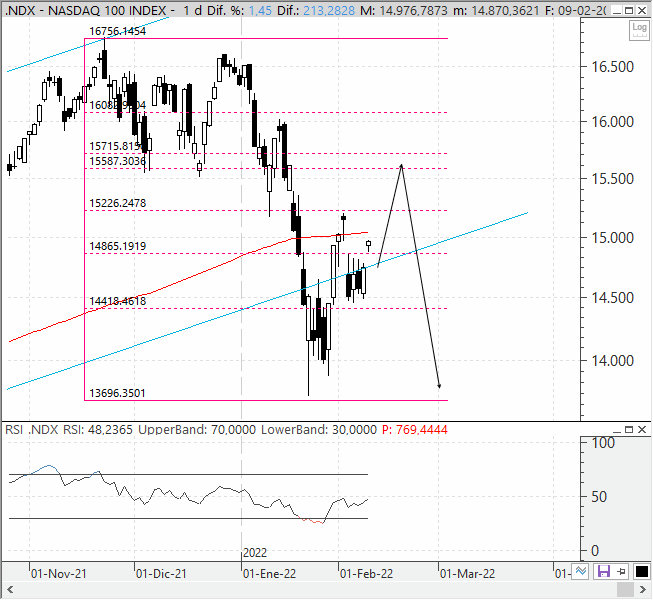Maximize the RSI indicator panel
Image resolution: width=653 pixels, height=600 pixels.
629,430
